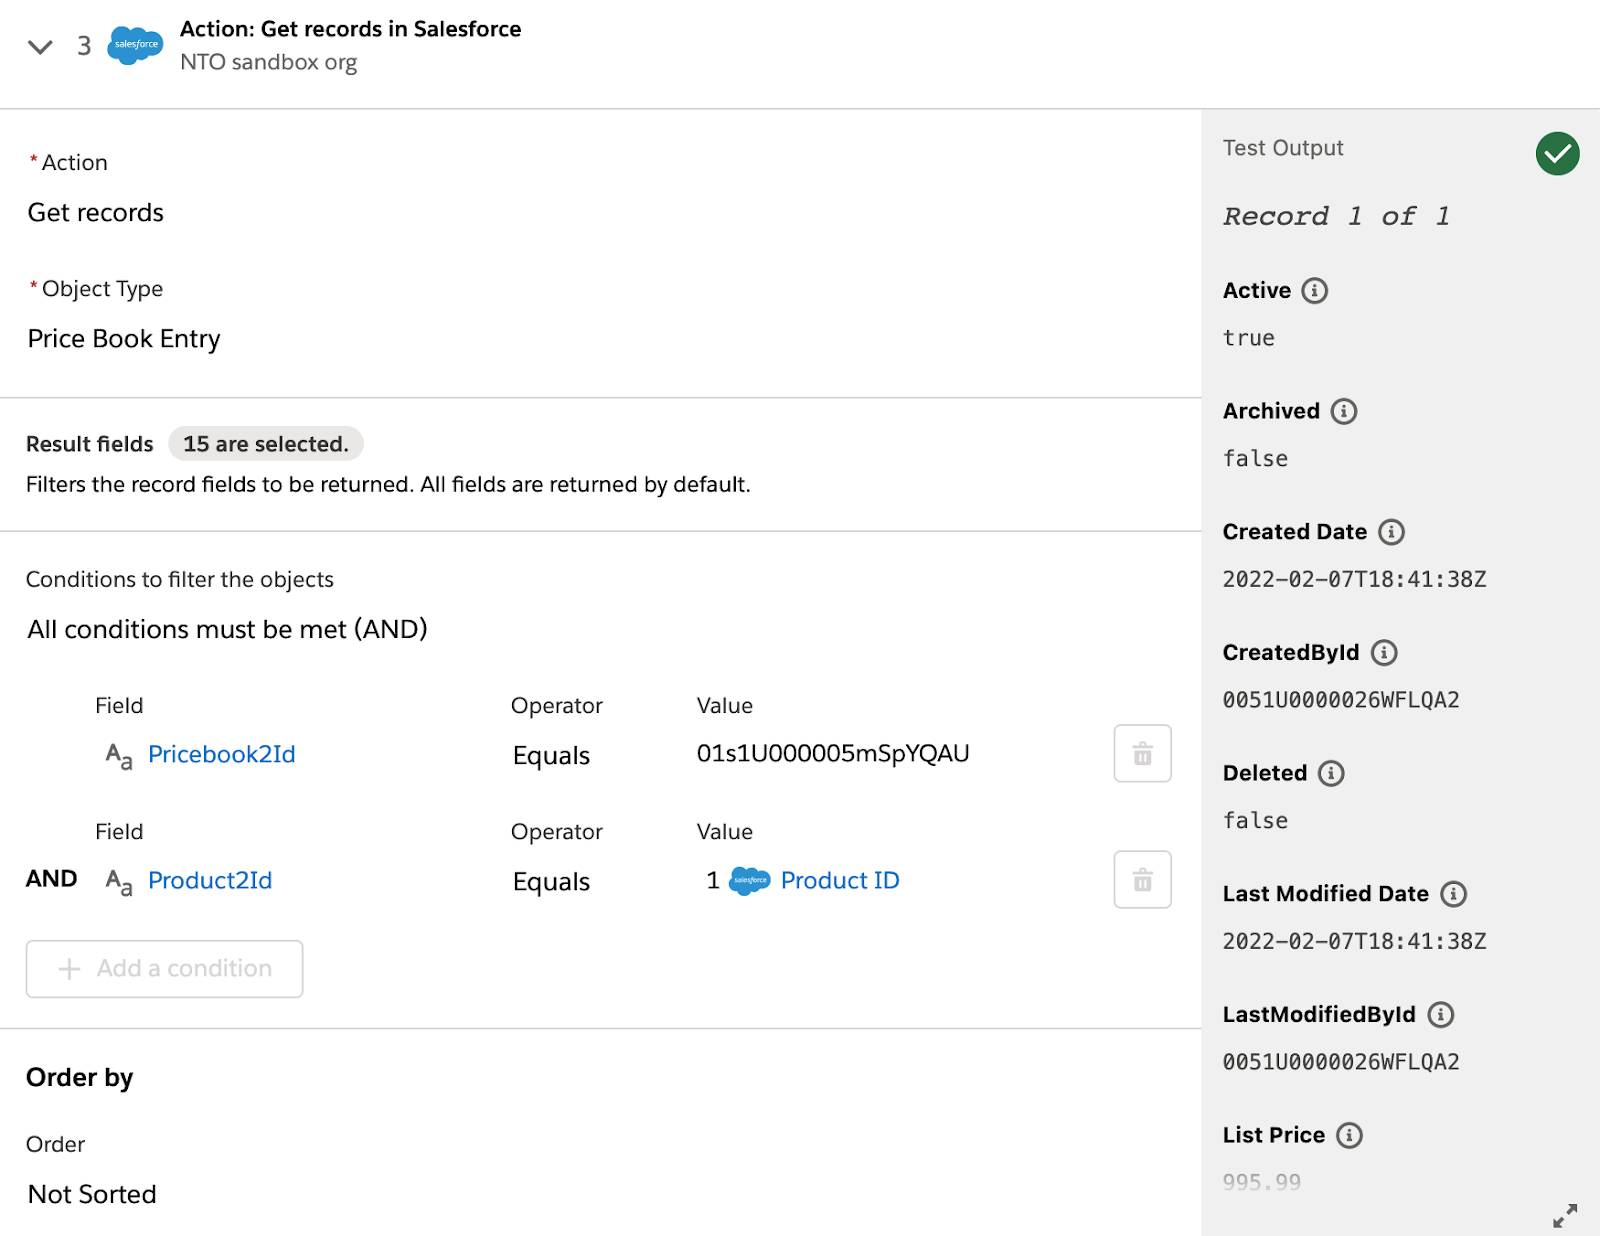Image resolution: width=1600 pixels, height=1236 pixels.
Task: Open the 'All conditions must be met (AND)' selector
Action: pyautogui.click(x=227, y=629)
